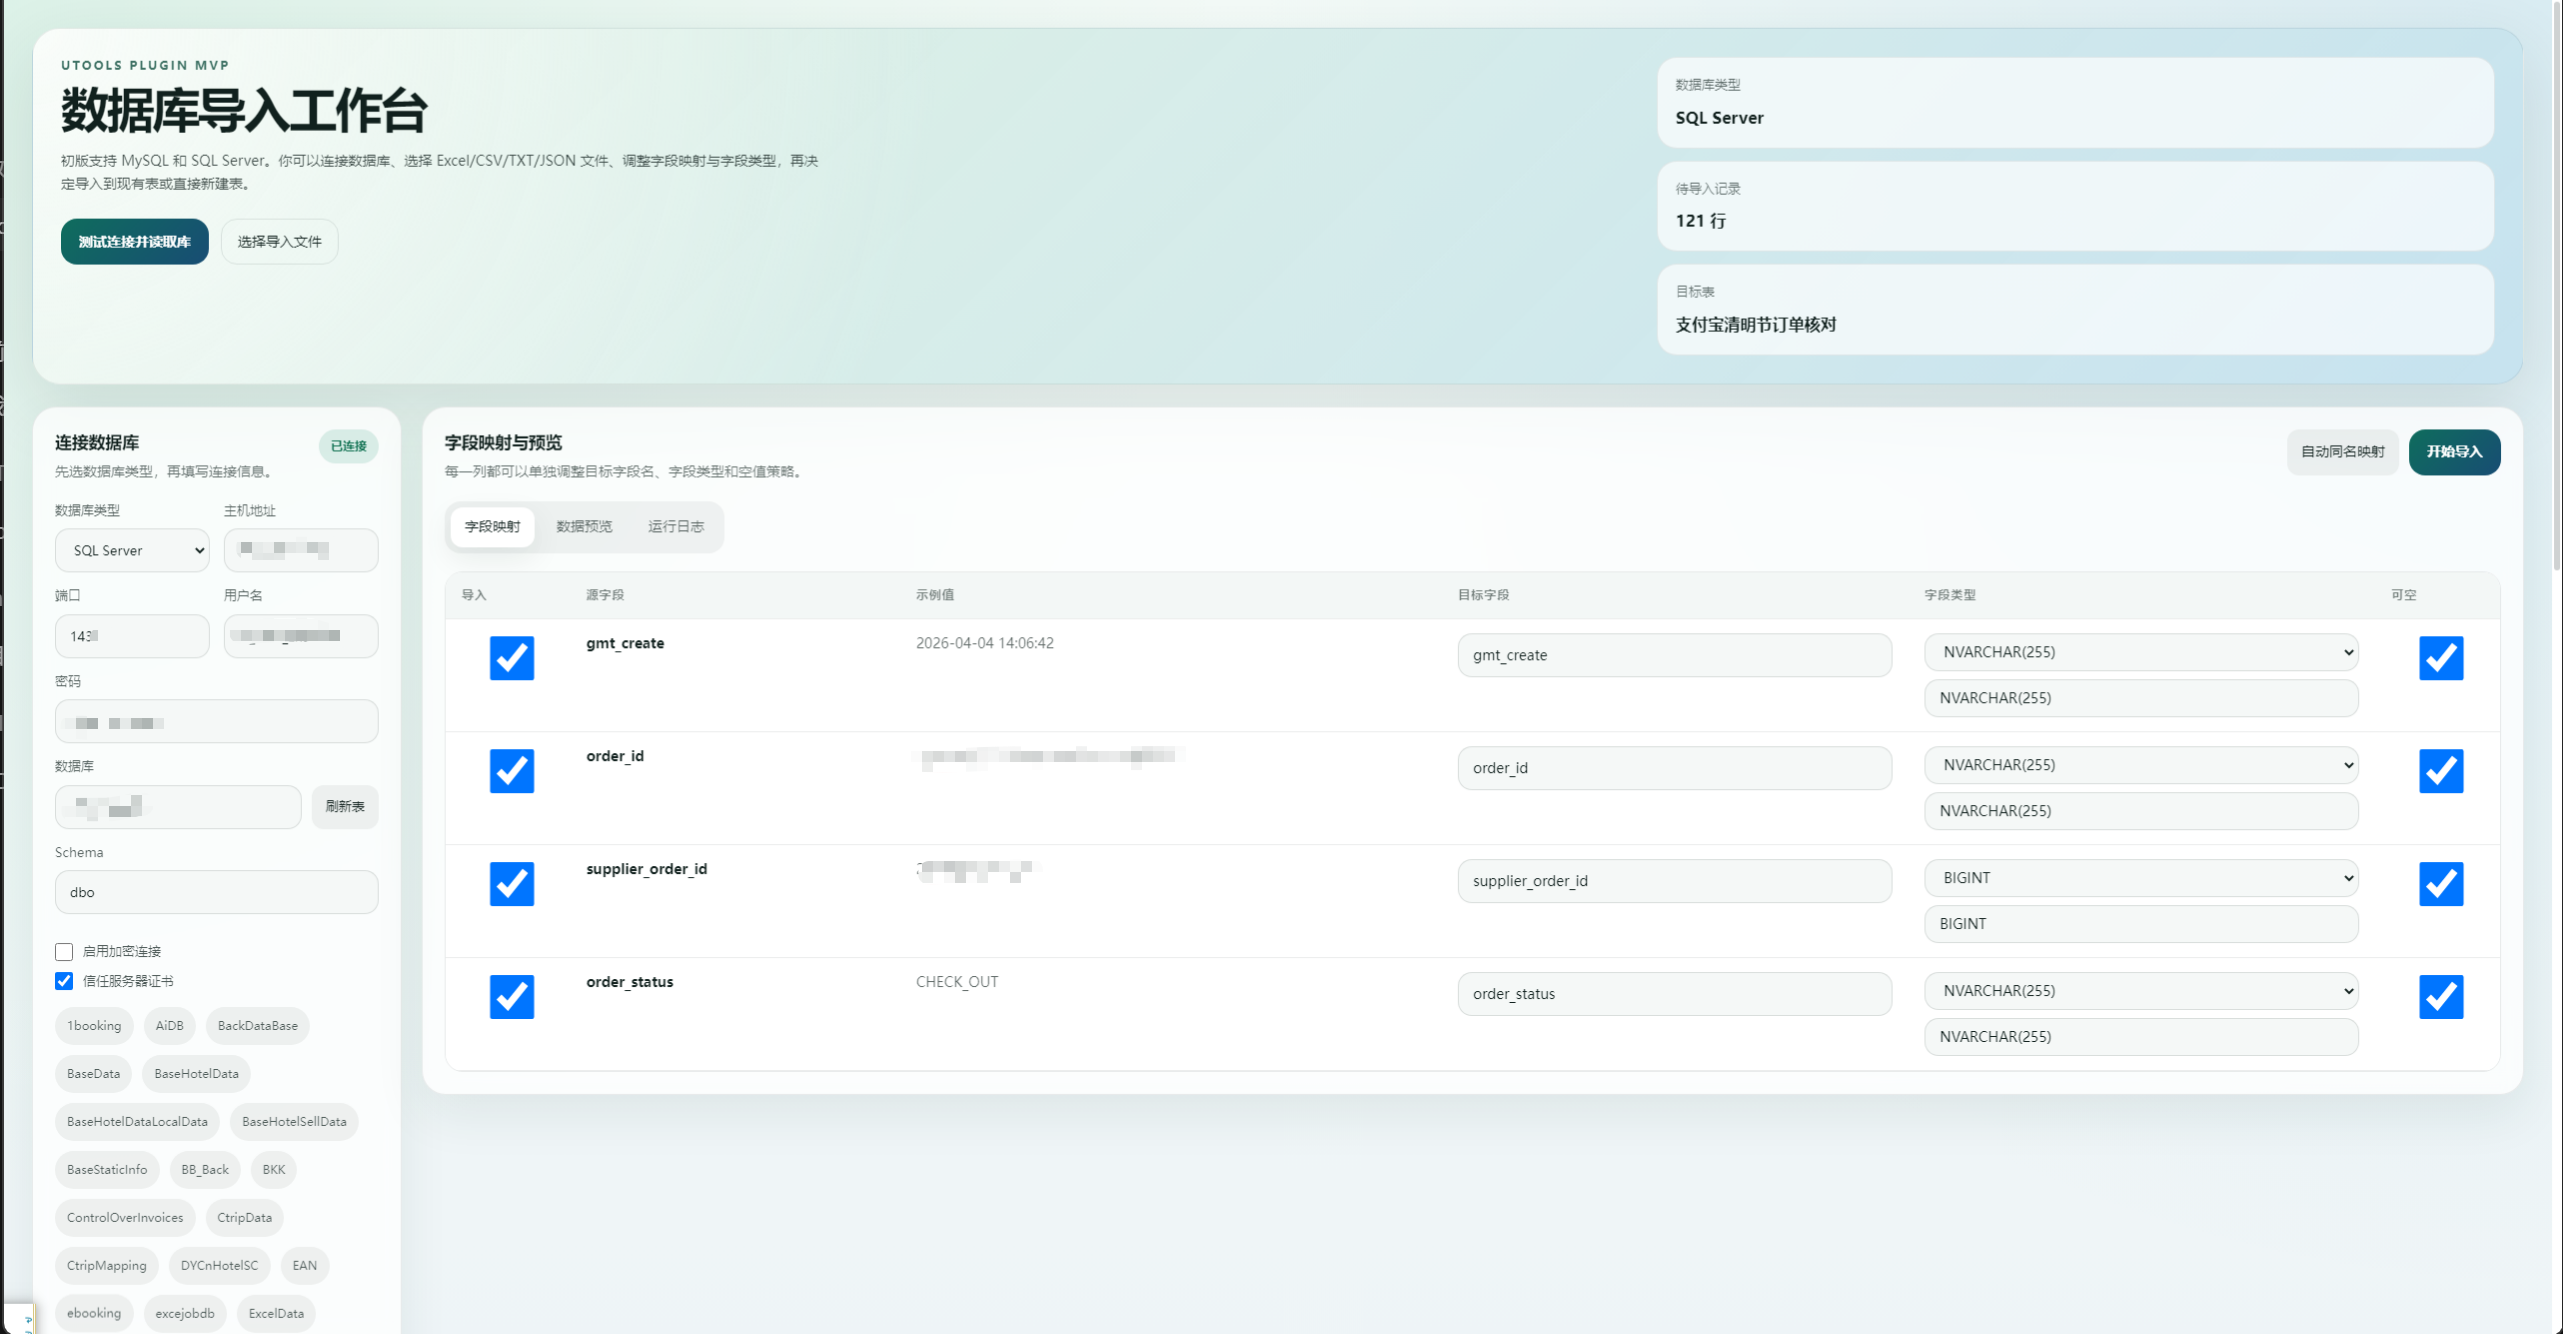The height and width of the screenshot is (1334, 2563).
Task: Select the 字段映射 tab
Action: click(492, 527)
